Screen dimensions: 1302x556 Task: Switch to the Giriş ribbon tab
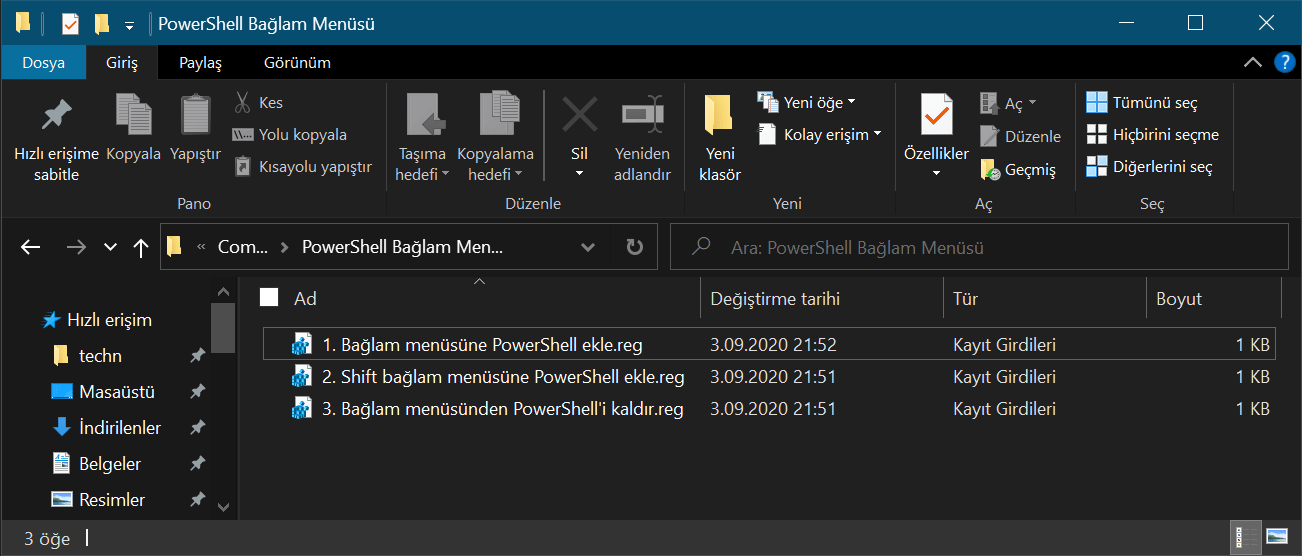coord(122,62)
